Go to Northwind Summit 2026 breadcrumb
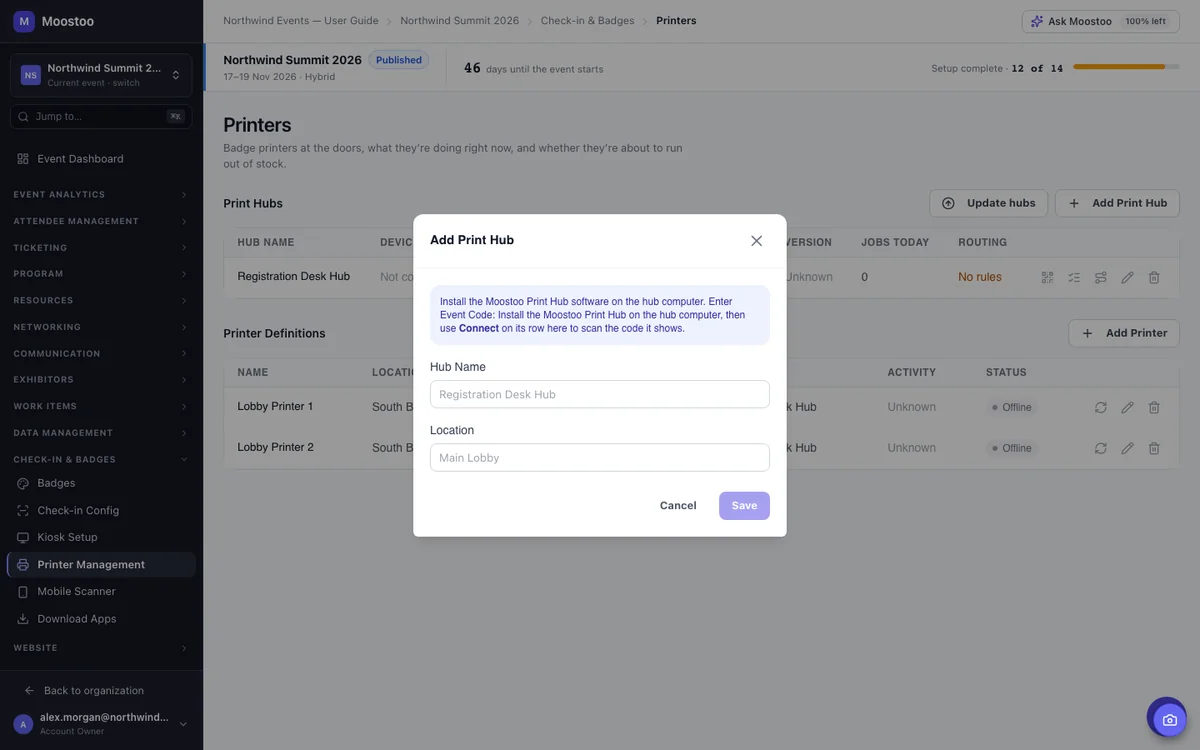The height and width of the screenshot is (750, 1200). click(x=460, y=21)
